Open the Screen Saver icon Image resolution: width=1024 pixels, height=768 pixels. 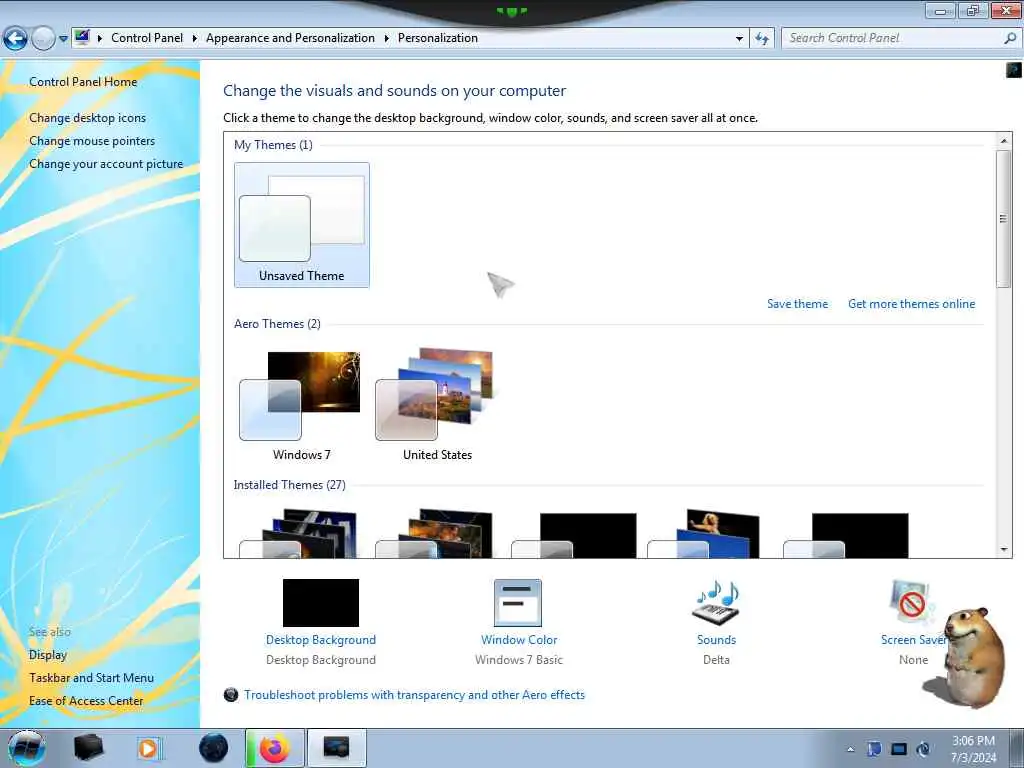912,602
